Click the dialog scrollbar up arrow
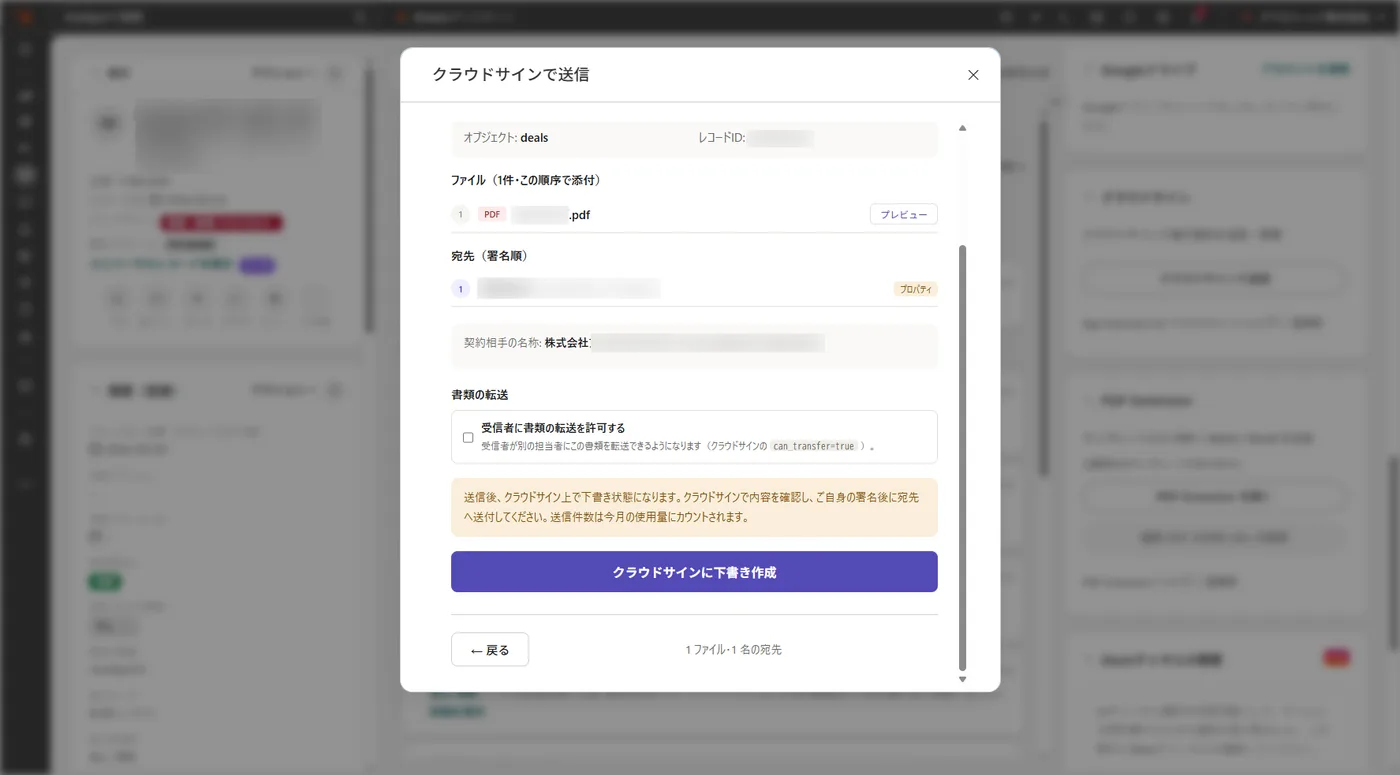Viewport: 1400px width, 775px height. tap(962, 128)
